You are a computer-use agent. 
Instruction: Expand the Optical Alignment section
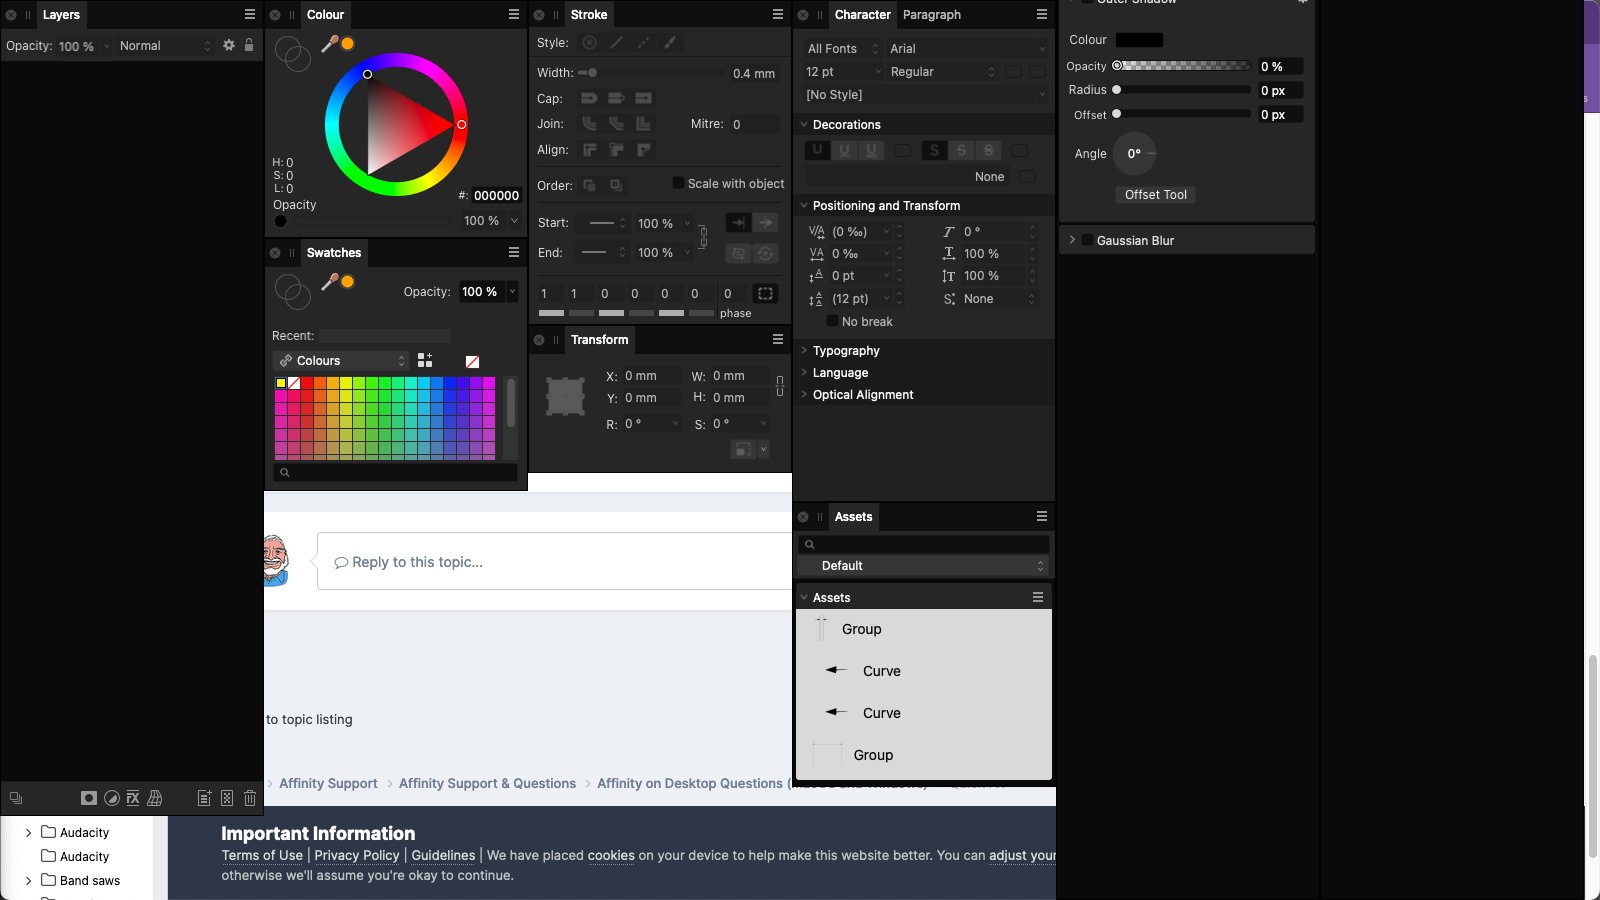tap(804, 394)
